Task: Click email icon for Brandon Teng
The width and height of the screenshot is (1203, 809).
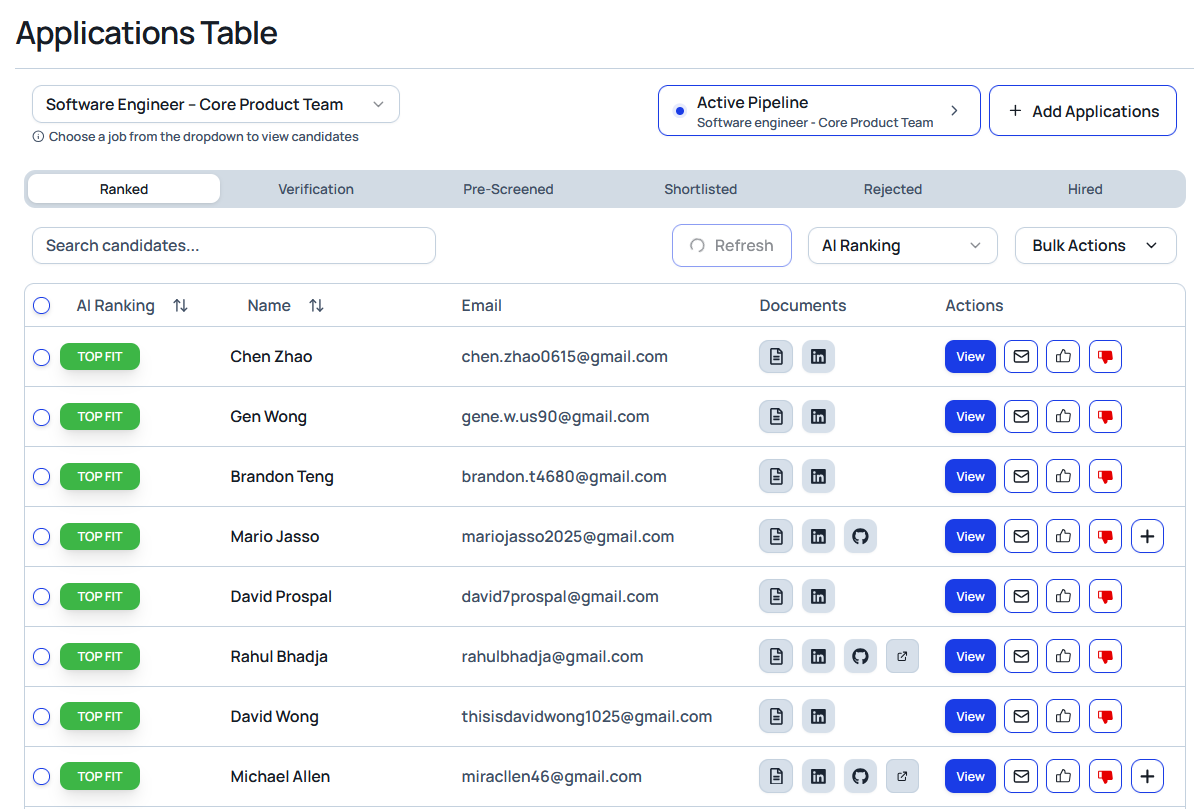Action: (1020, 477)
